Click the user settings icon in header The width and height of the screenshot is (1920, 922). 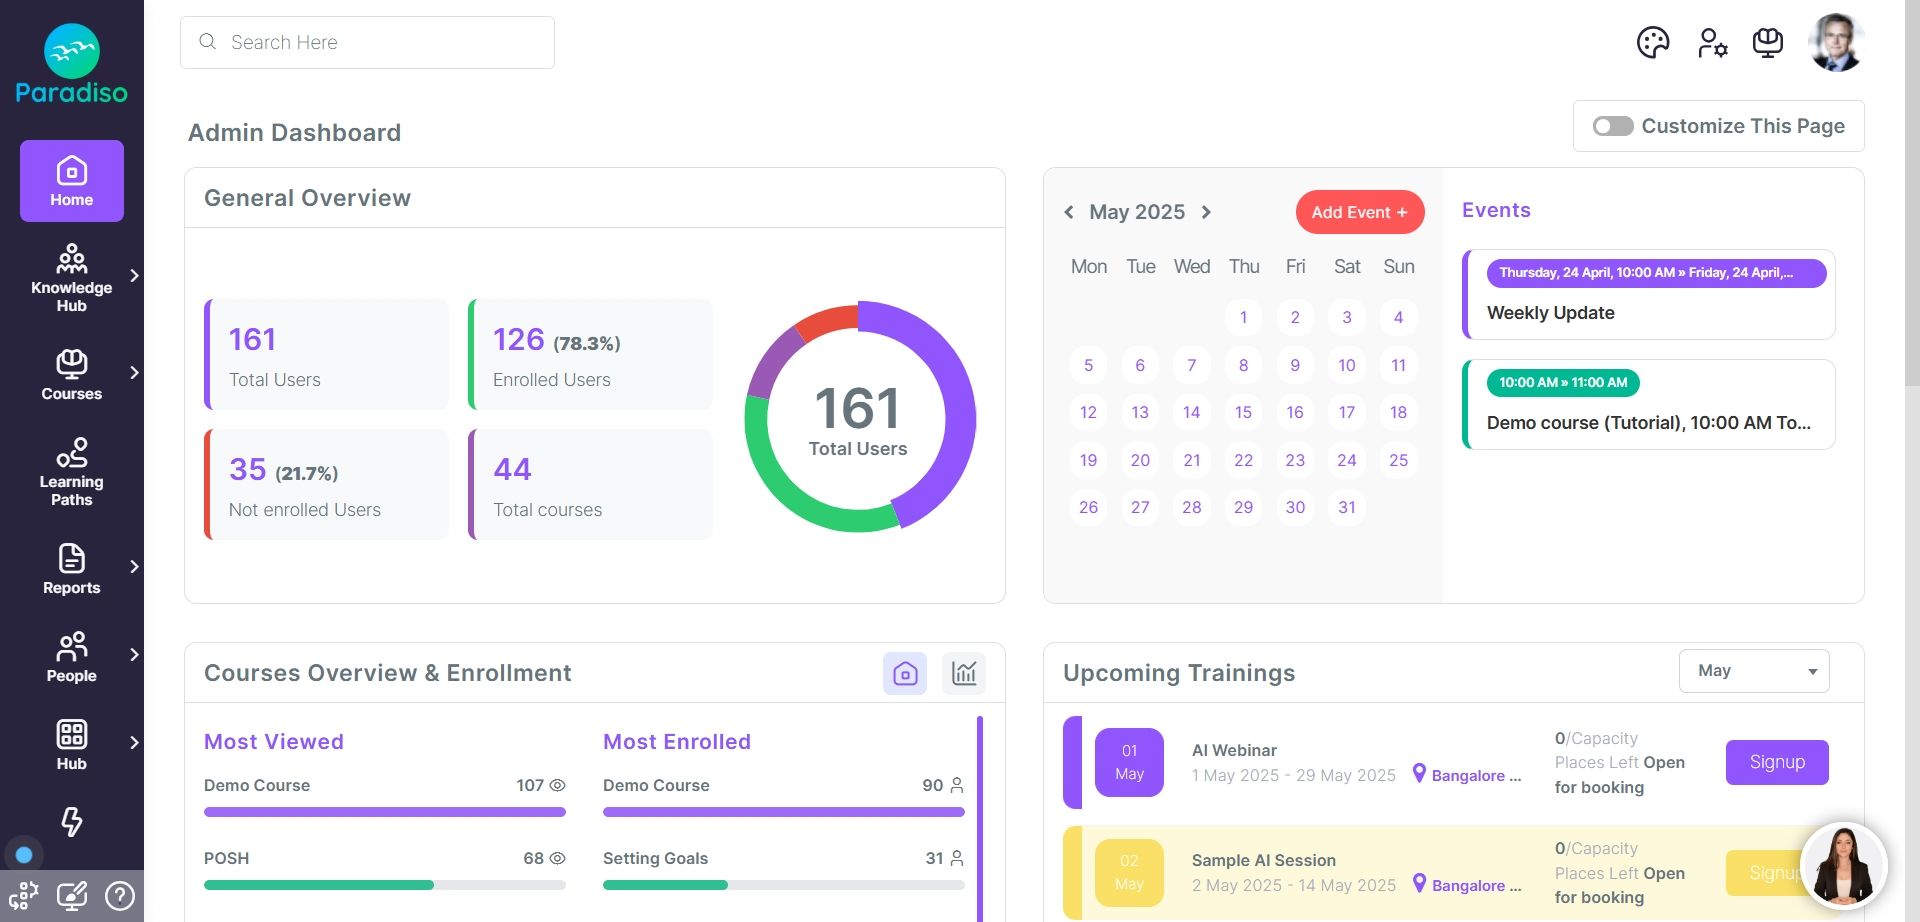1712,43
